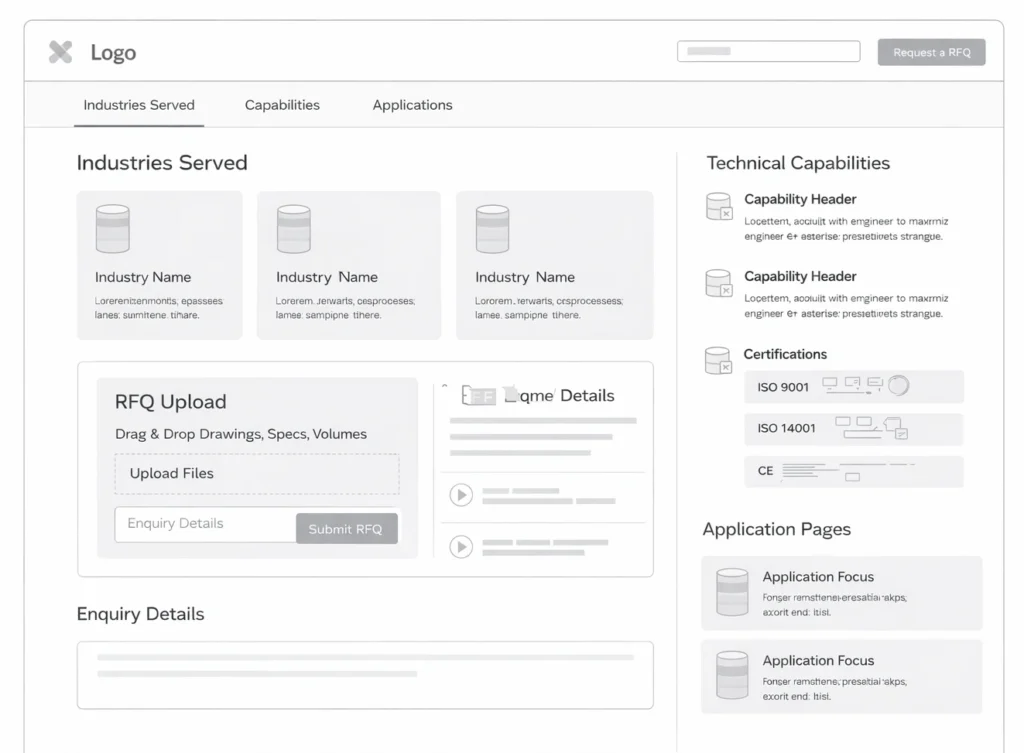
Task: Play the second video preview
Action: 461,546
